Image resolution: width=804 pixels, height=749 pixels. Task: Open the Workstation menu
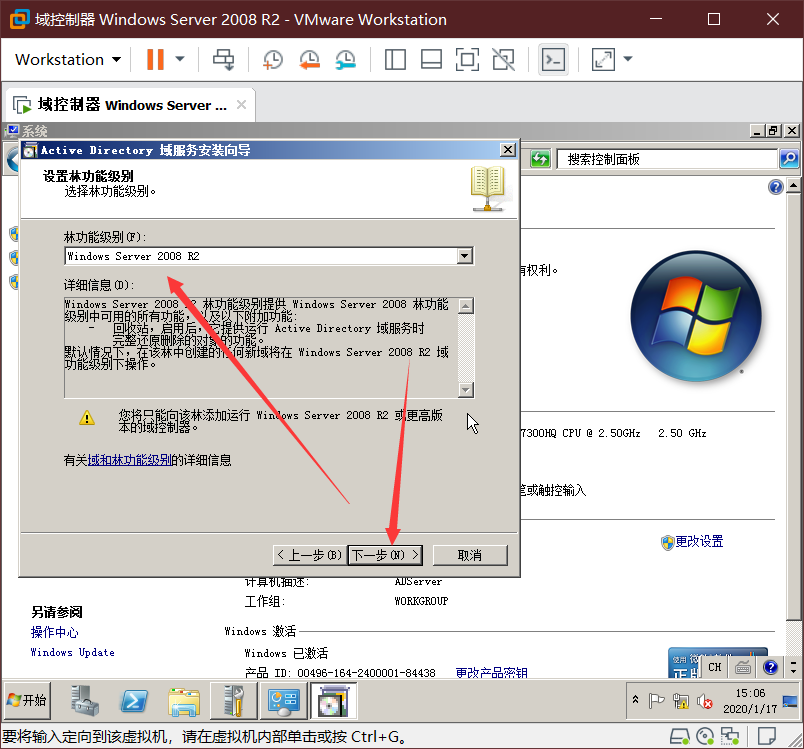[68, 59]
